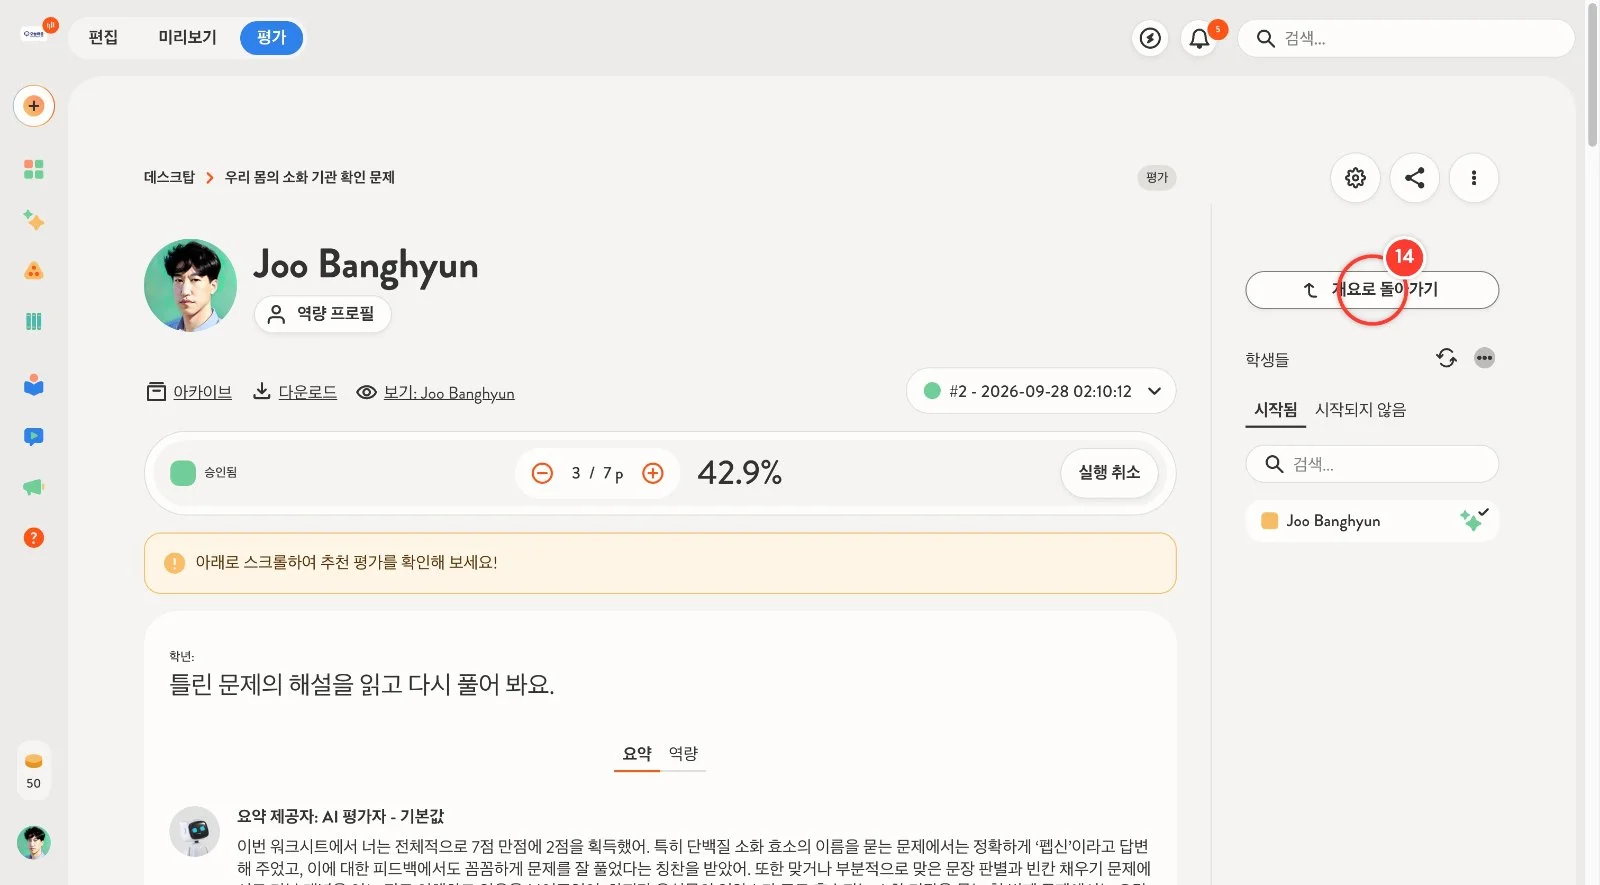Click the 아카이브 link
Image resolution: width=1600 pixels, height=885 pixels.
pyautogui.click(x=189, y=392)
